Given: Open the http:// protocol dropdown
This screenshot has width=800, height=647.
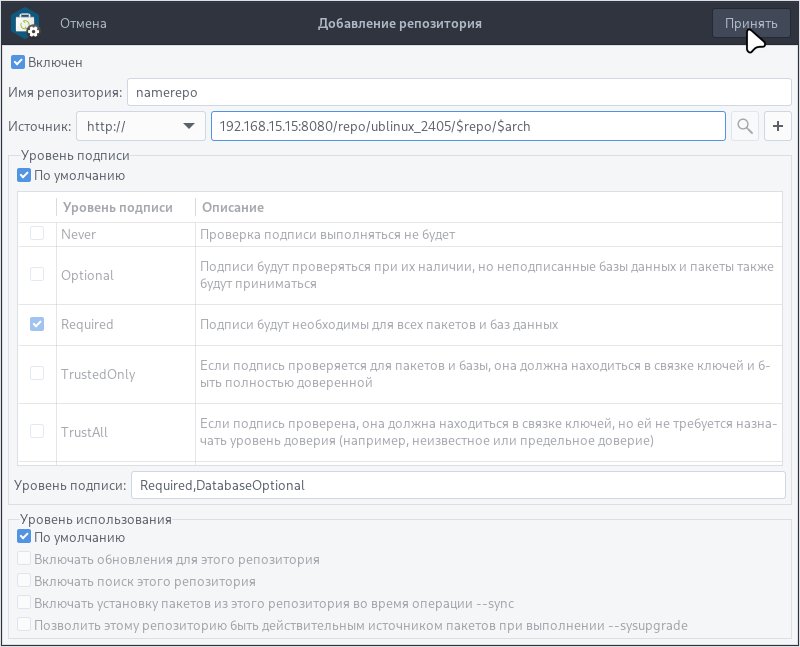Looking at the screenshot, I should (x=141, y=126).
